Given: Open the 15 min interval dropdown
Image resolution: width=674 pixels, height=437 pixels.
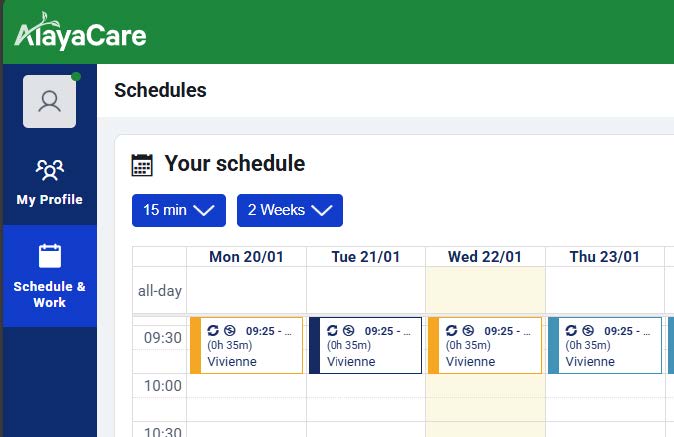Looking at the screenshot, I should (x=179, y=210).
